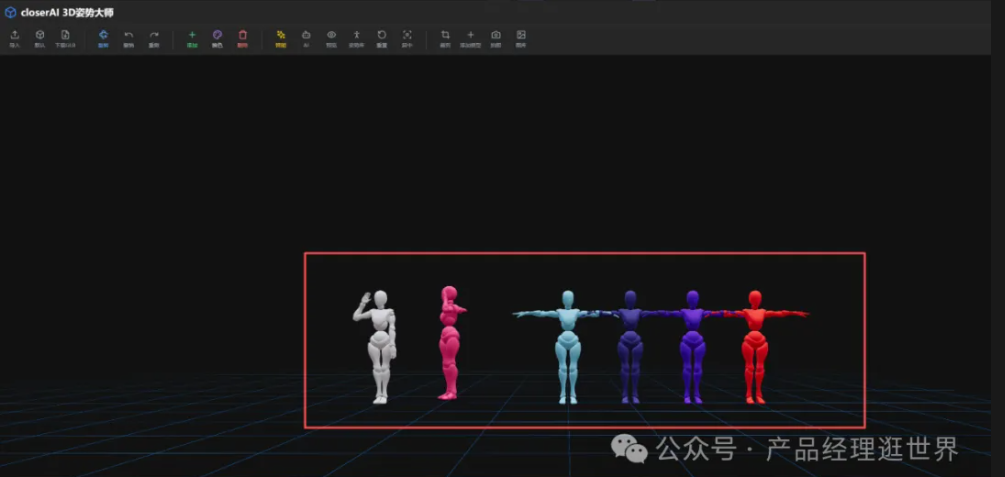Image resolution: width=1005 pixels, height=477 pixels.
Task: Click the blue rotate tool icon
Action: coord(103,35)
